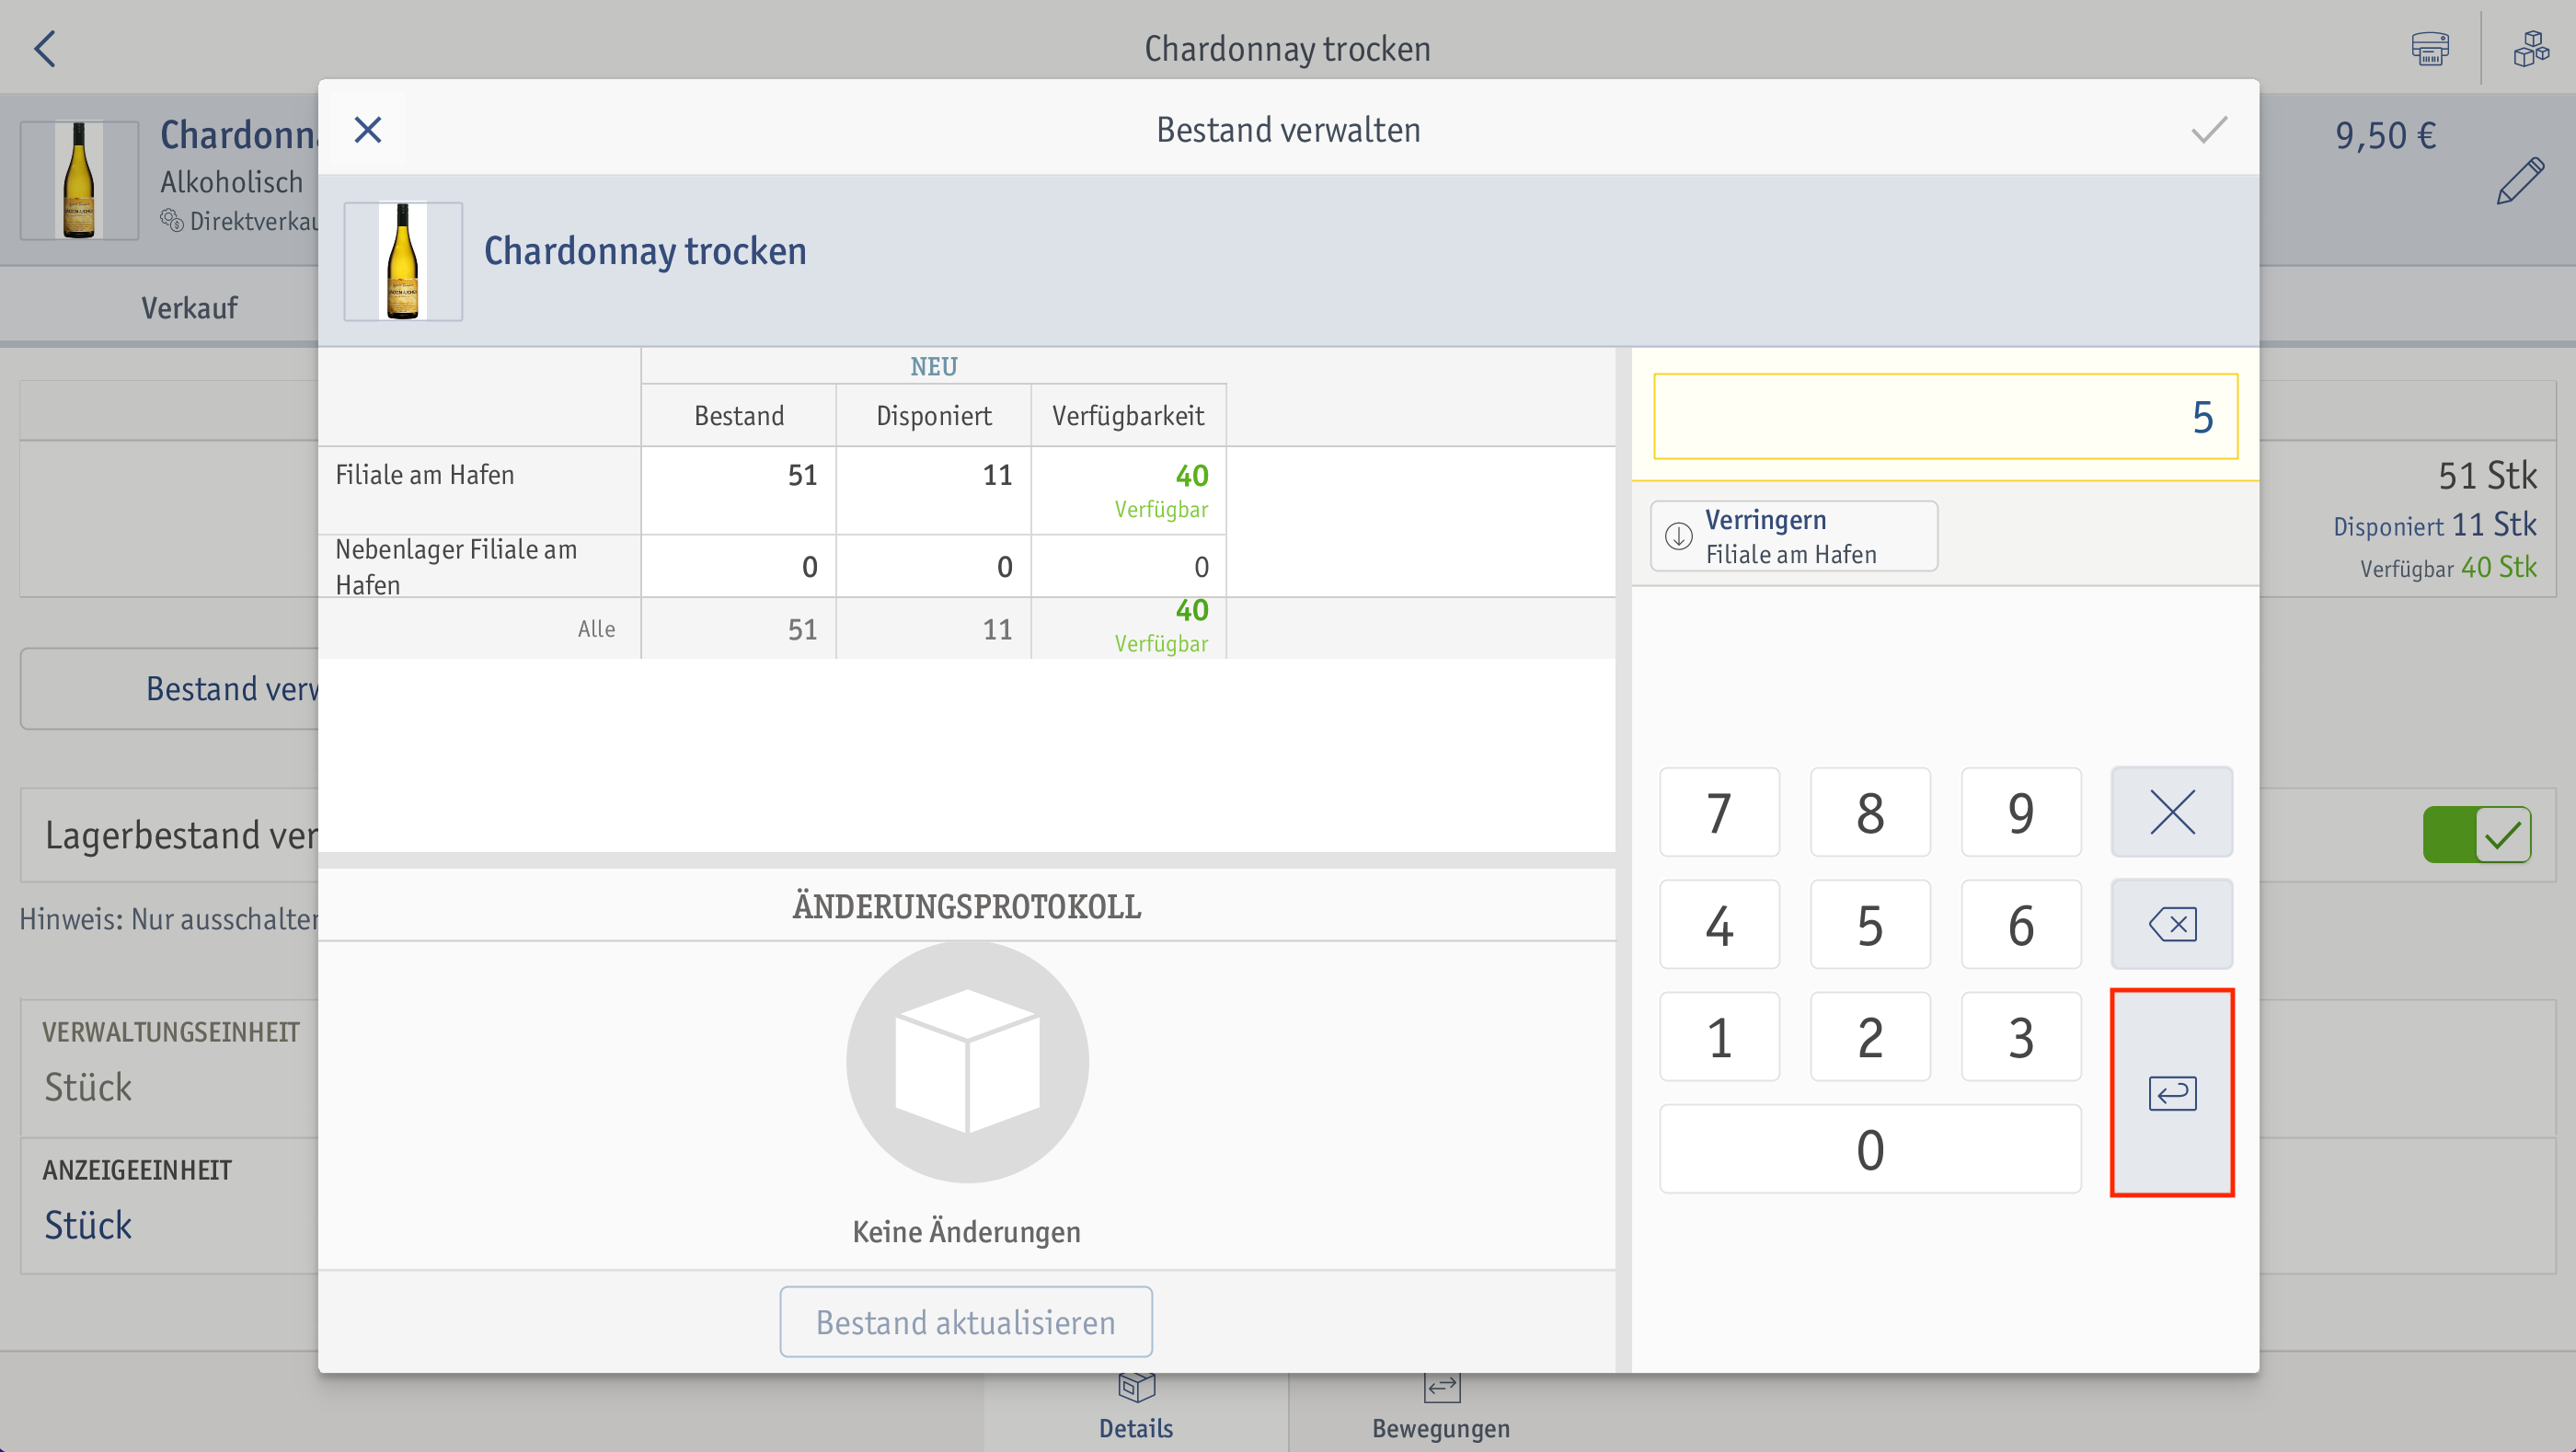Screen dimensions: 2576x1452
Task: Click the Direktverkauf gear icon
Action: tap(172, 220)
